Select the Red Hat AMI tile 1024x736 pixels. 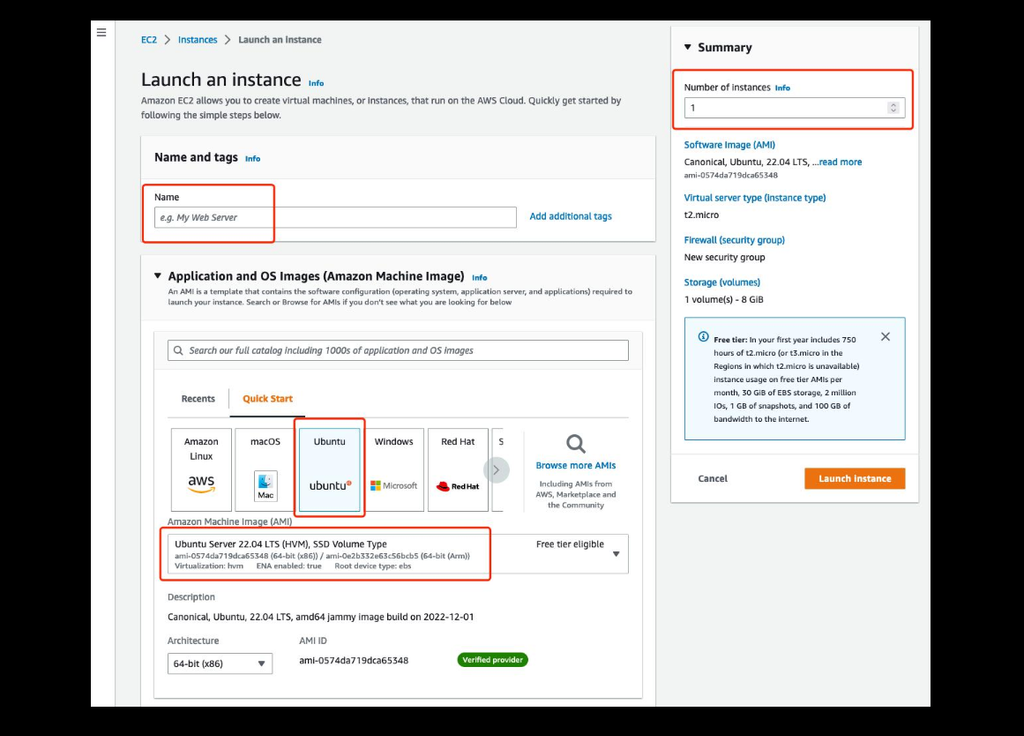(458, 470)
